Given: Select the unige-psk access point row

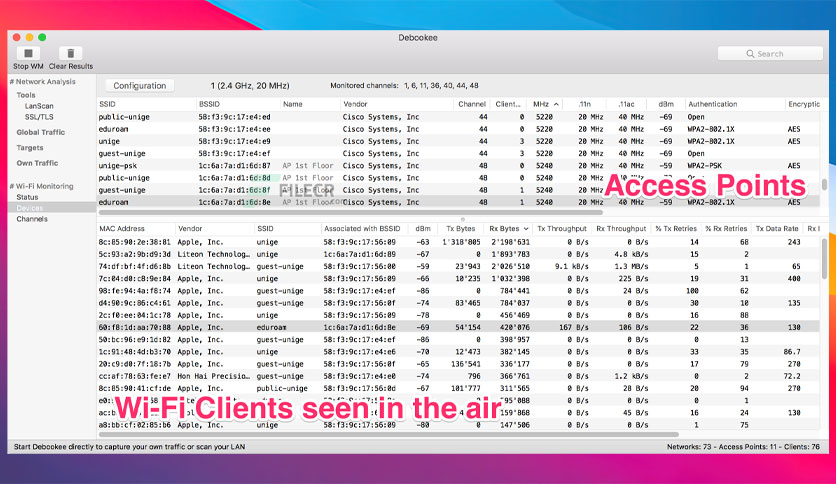Looking at the screenshot, I should pyautogui.click(x=459, y=166).
